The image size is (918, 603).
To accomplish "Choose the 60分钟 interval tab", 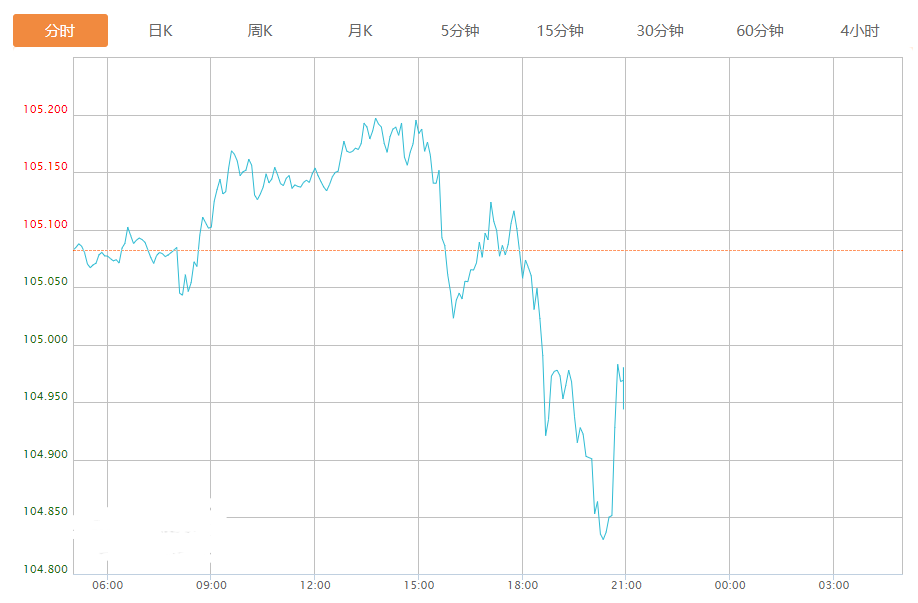I will pyautogui.click(x=760, y=31).
